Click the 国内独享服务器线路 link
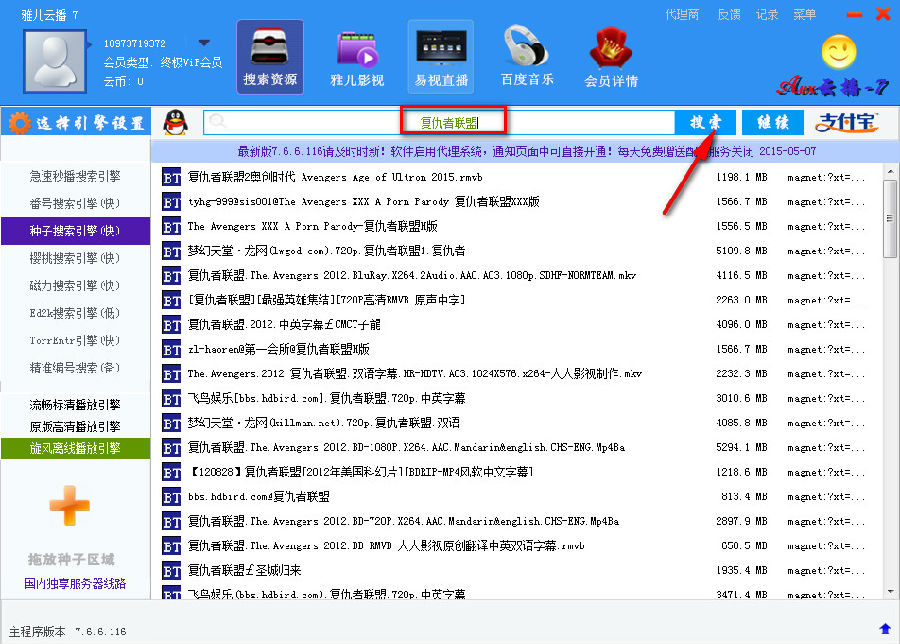This screenshot has width=900, height=644. [75, 584]
